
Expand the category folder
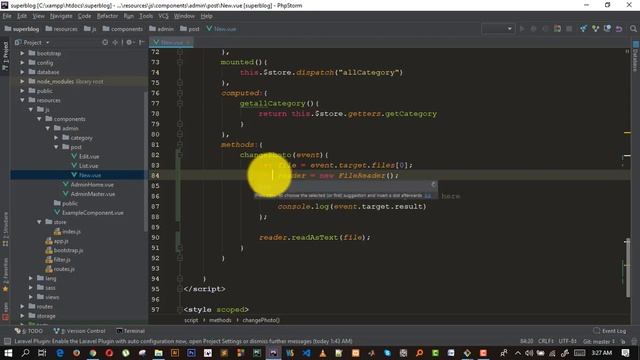56,138
